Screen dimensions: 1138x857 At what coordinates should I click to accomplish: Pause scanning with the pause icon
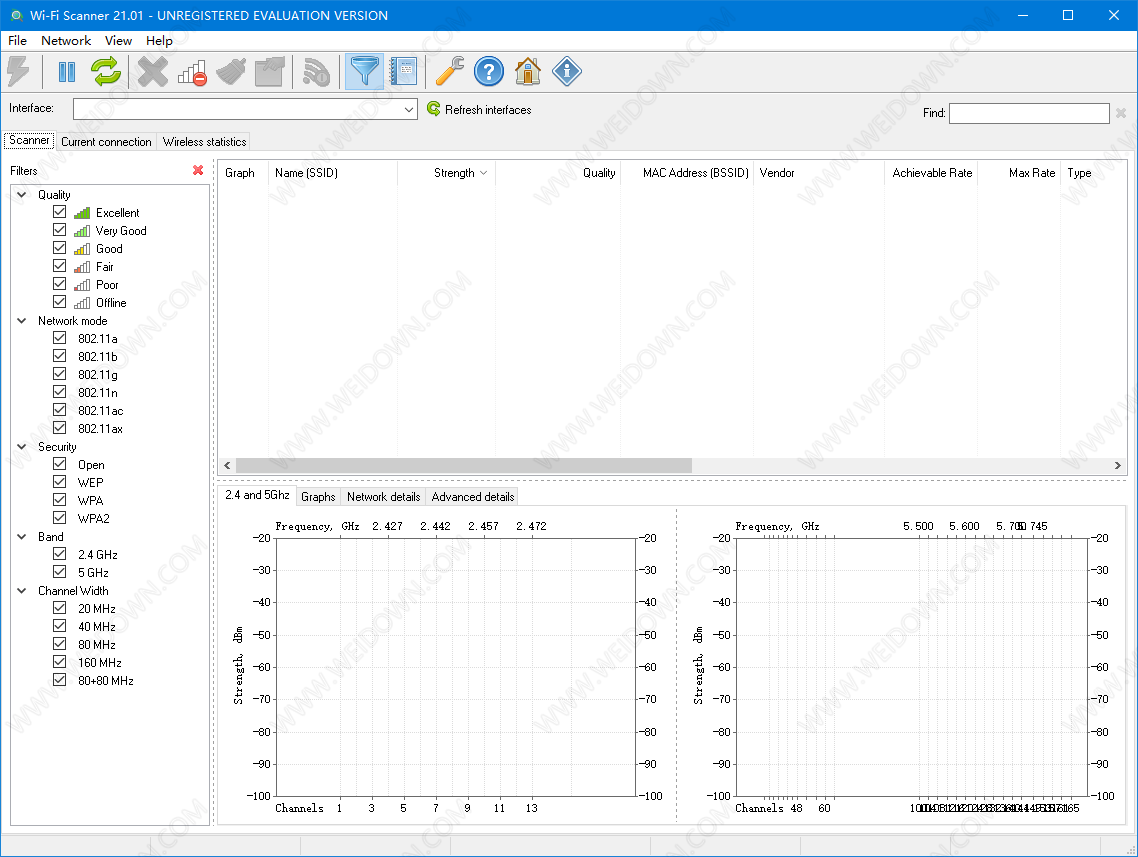pos(67,71)
